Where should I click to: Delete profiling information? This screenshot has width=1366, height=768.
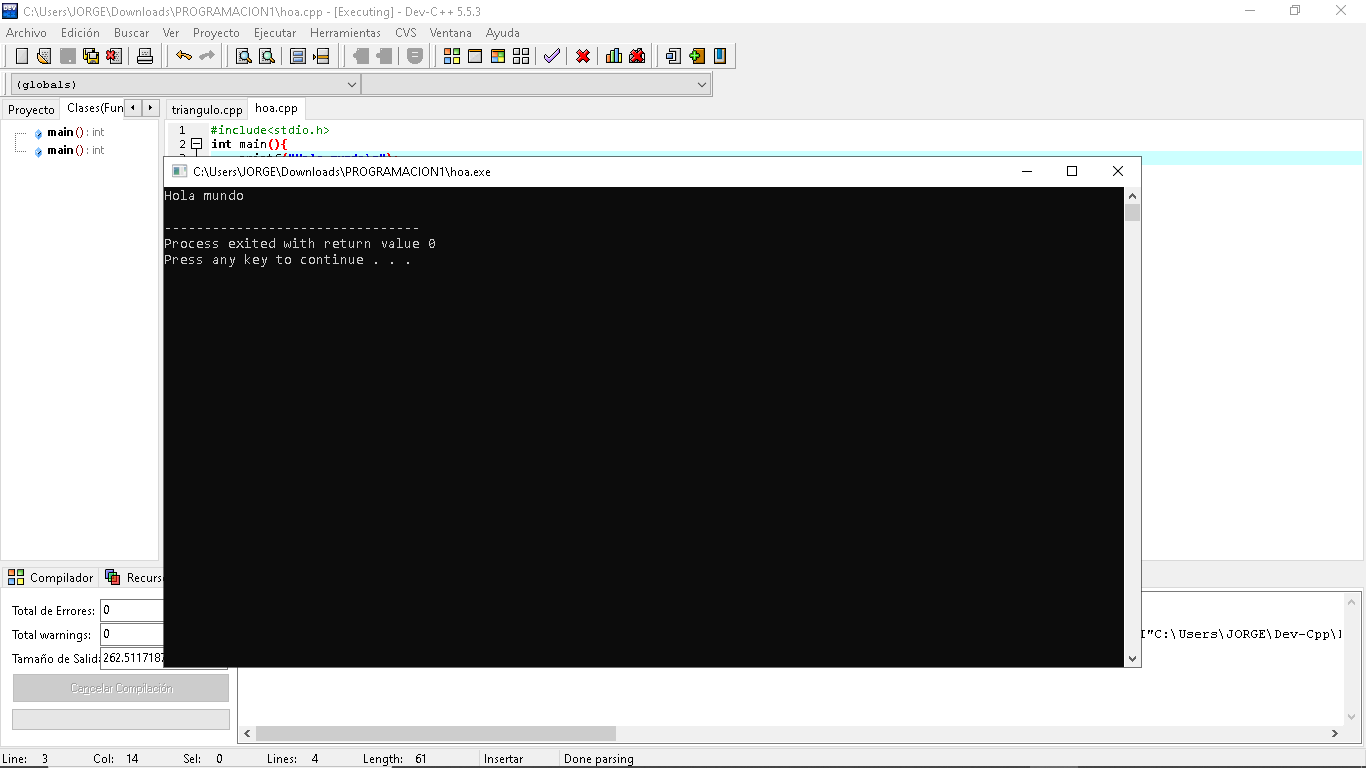pyautogui.click(x=637, y=56)
